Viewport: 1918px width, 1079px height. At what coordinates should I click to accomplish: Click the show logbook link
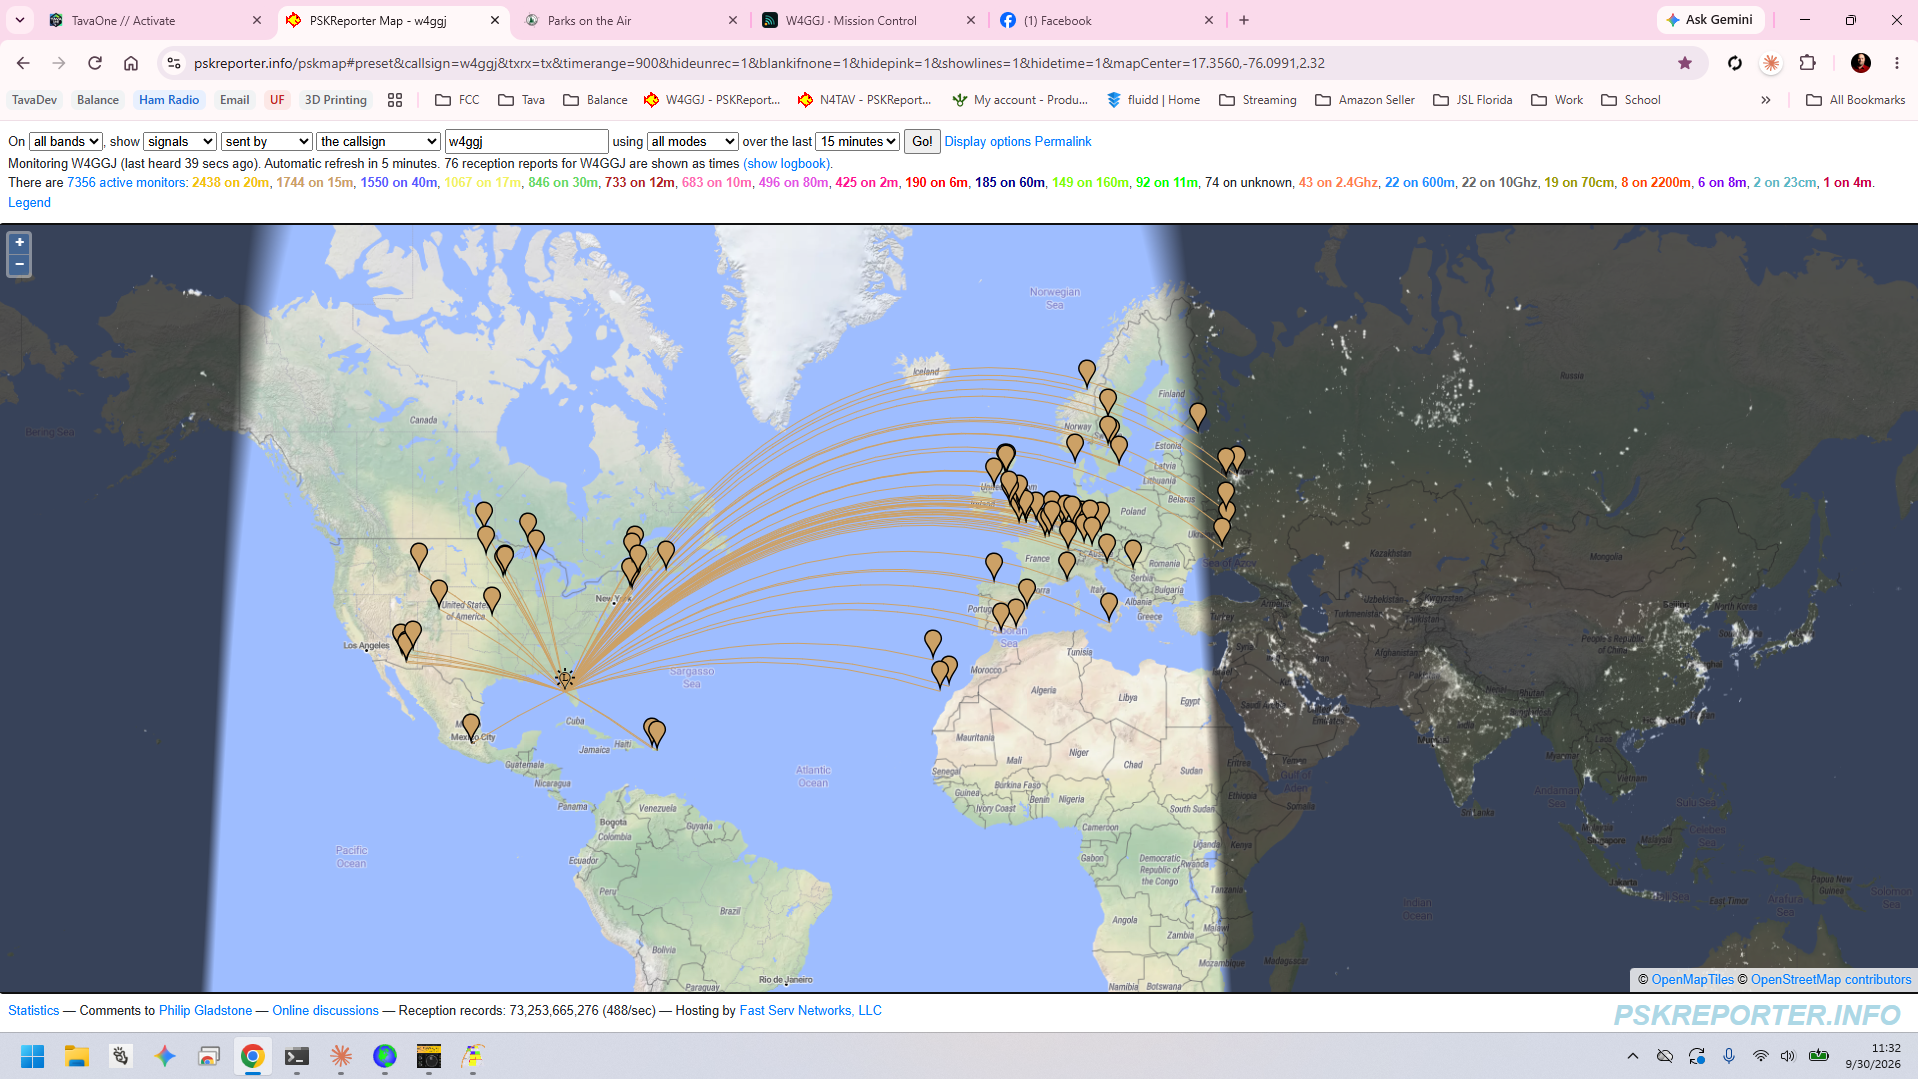pos(787,164)
